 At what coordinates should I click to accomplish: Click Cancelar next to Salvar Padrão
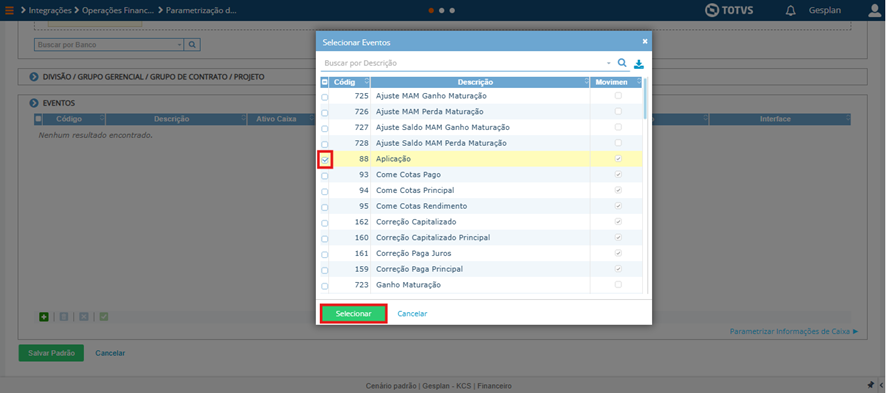click(110, 353)
